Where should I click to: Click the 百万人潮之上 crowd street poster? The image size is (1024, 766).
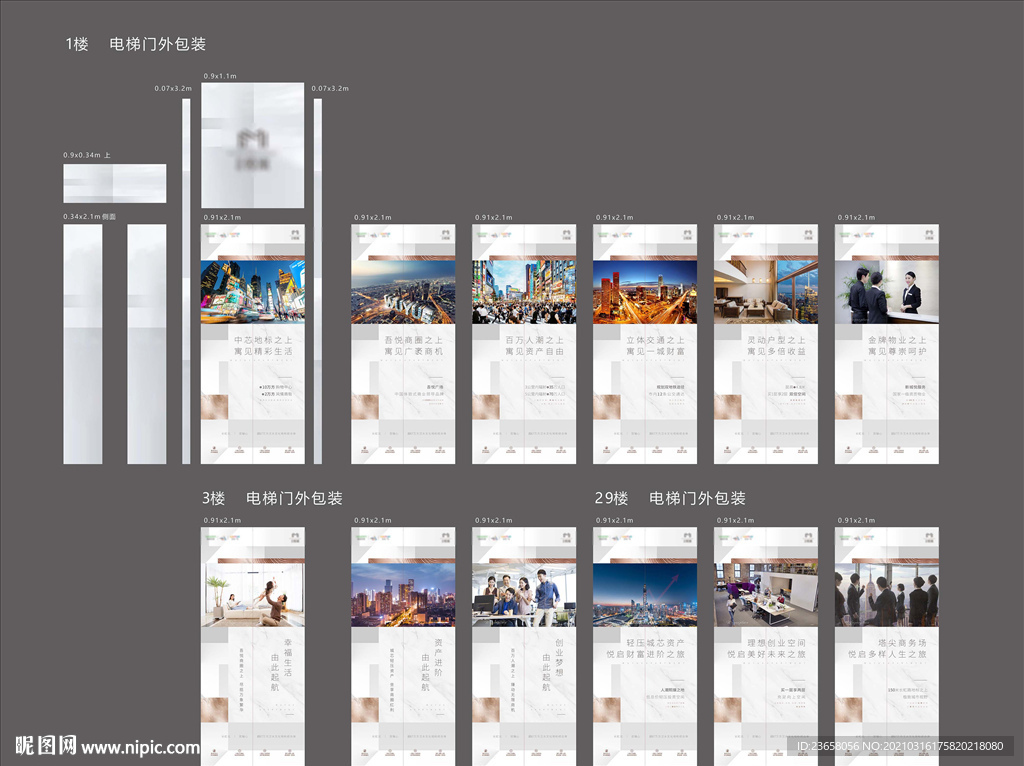[524, 343]
